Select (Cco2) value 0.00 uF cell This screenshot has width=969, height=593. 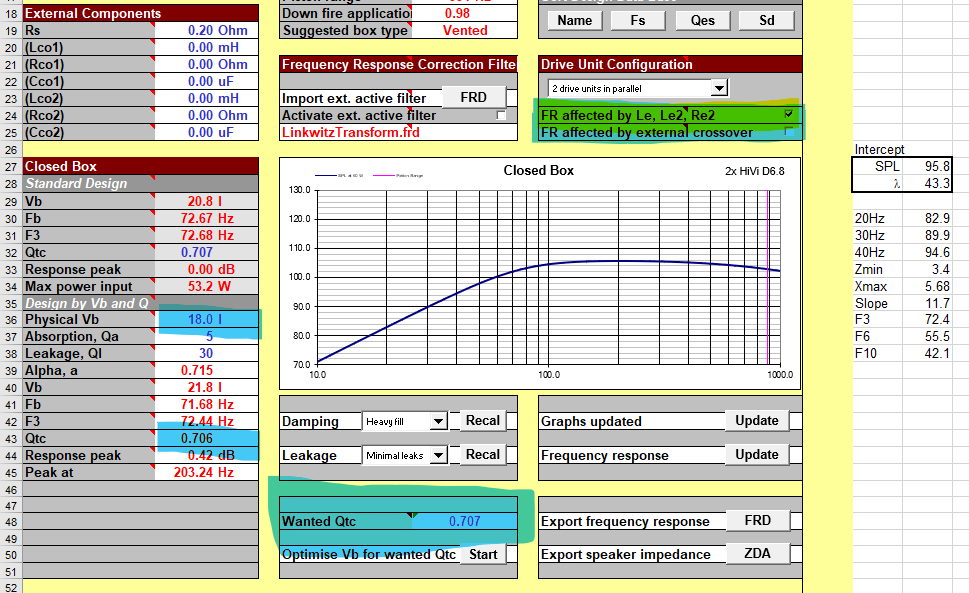pos(206,132)
